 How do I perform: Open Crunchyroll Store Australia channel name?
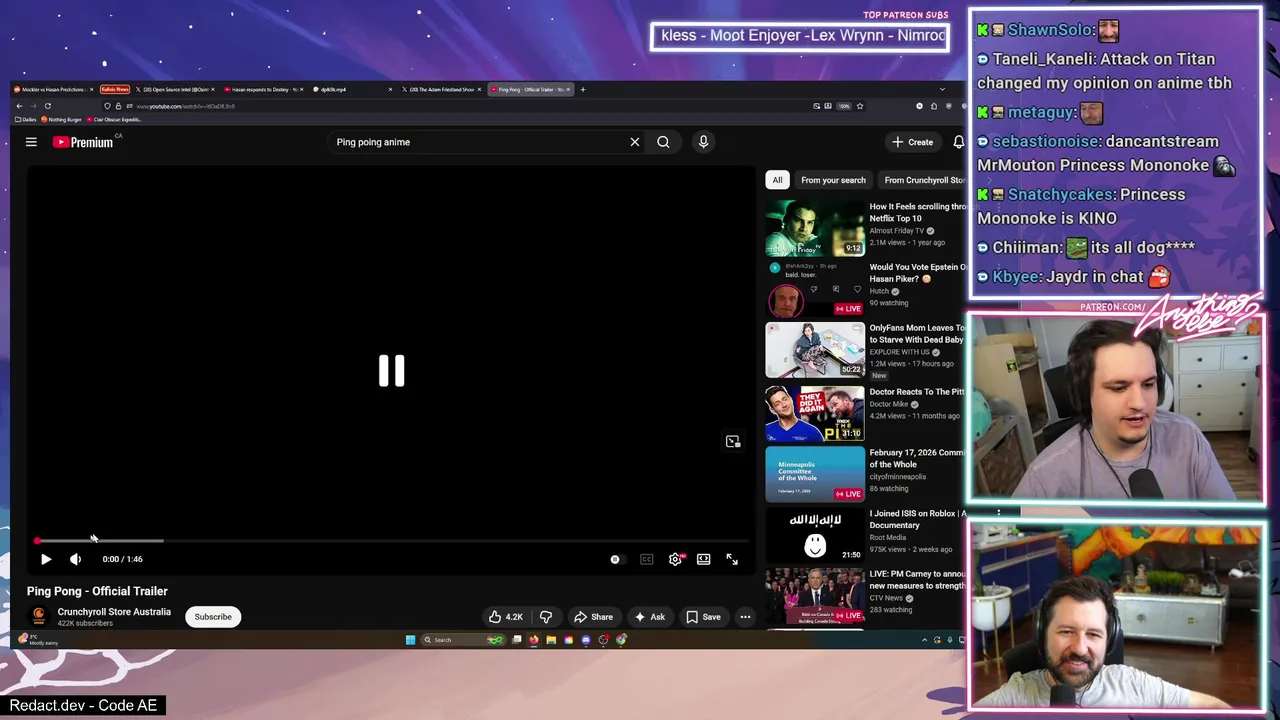[x=114, y=612]
